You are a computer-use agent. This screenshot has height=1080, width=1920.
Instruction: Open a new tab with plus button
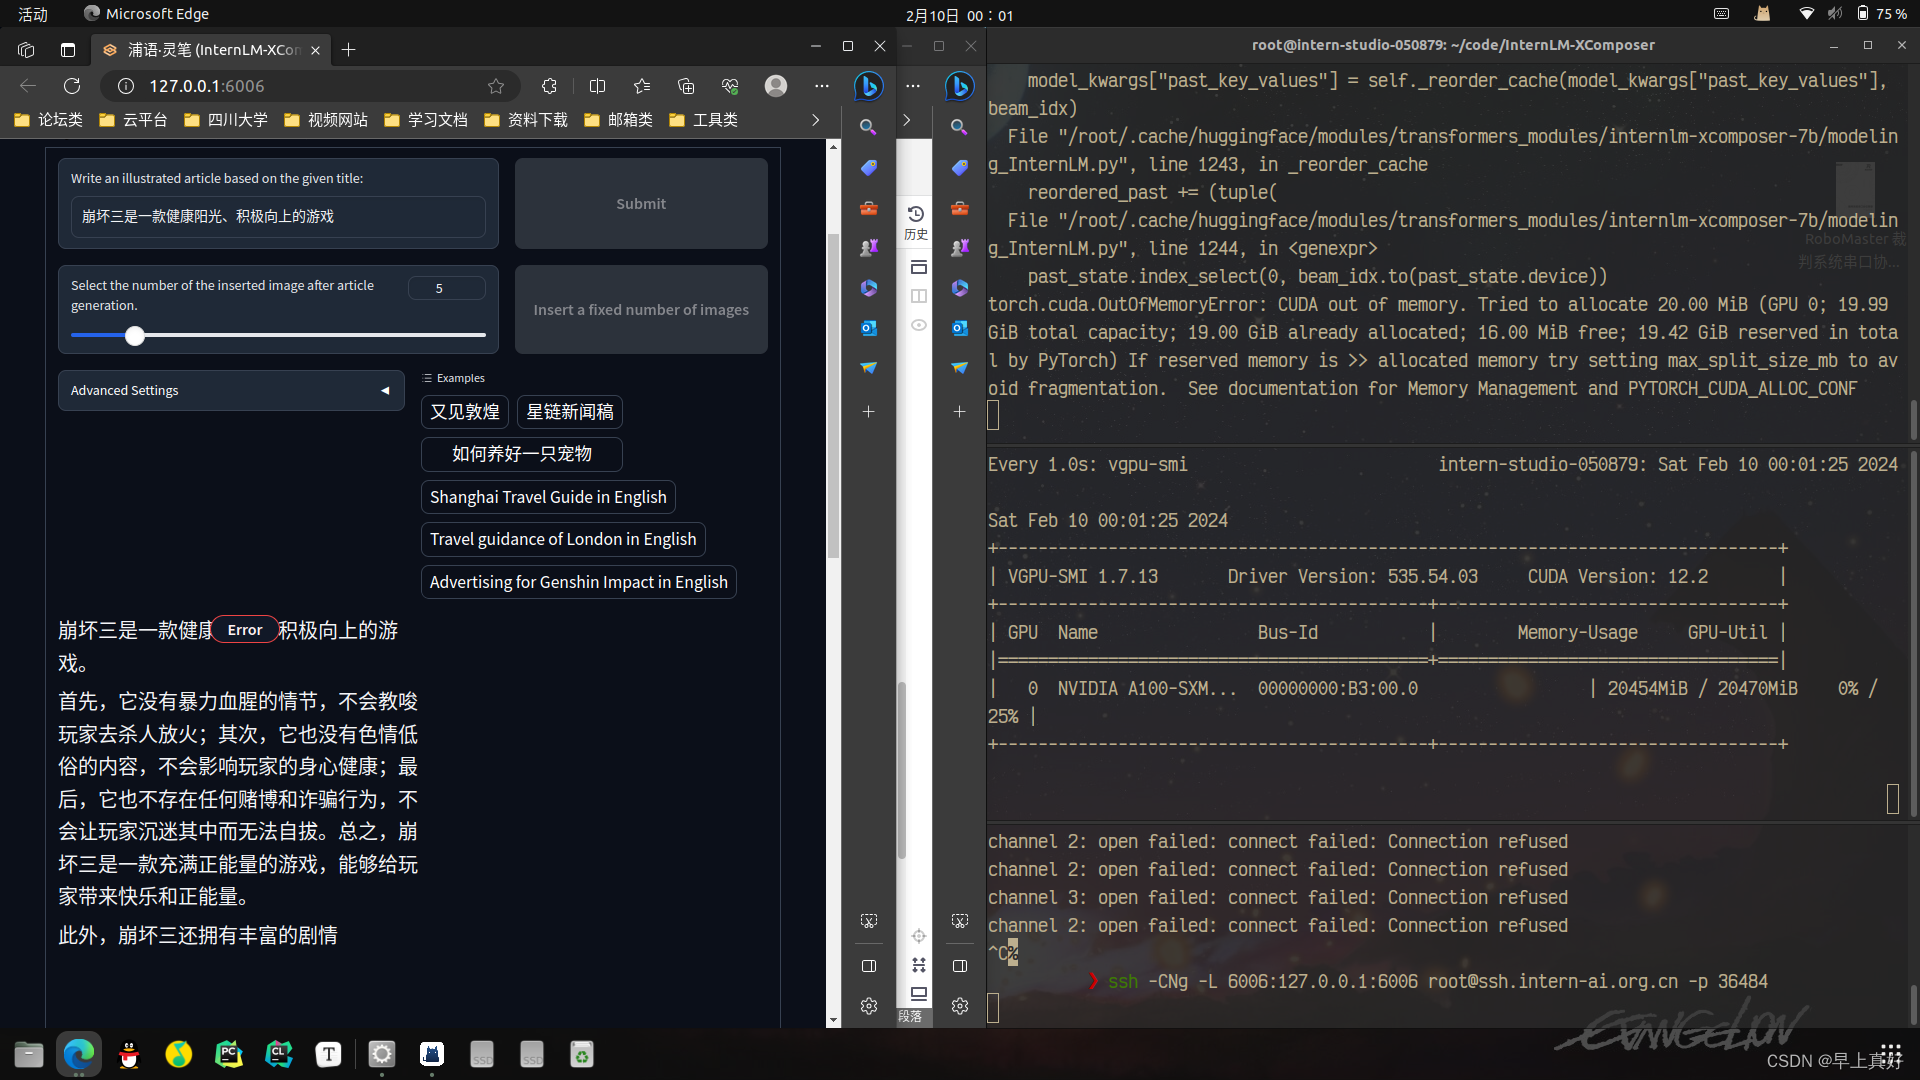coord(348,49)
